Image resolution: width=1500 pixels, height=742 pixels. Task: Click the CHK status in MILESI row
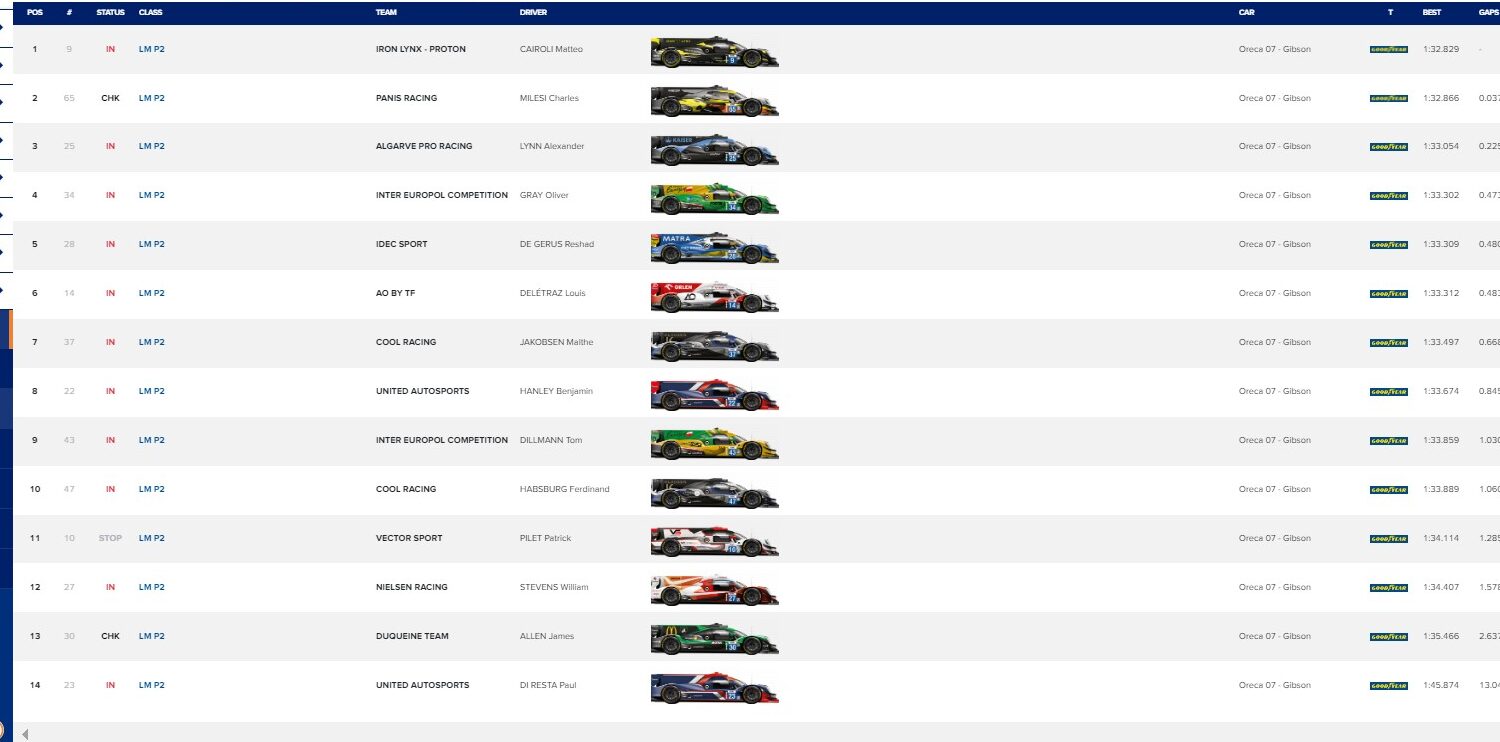(x=110, y=98)
